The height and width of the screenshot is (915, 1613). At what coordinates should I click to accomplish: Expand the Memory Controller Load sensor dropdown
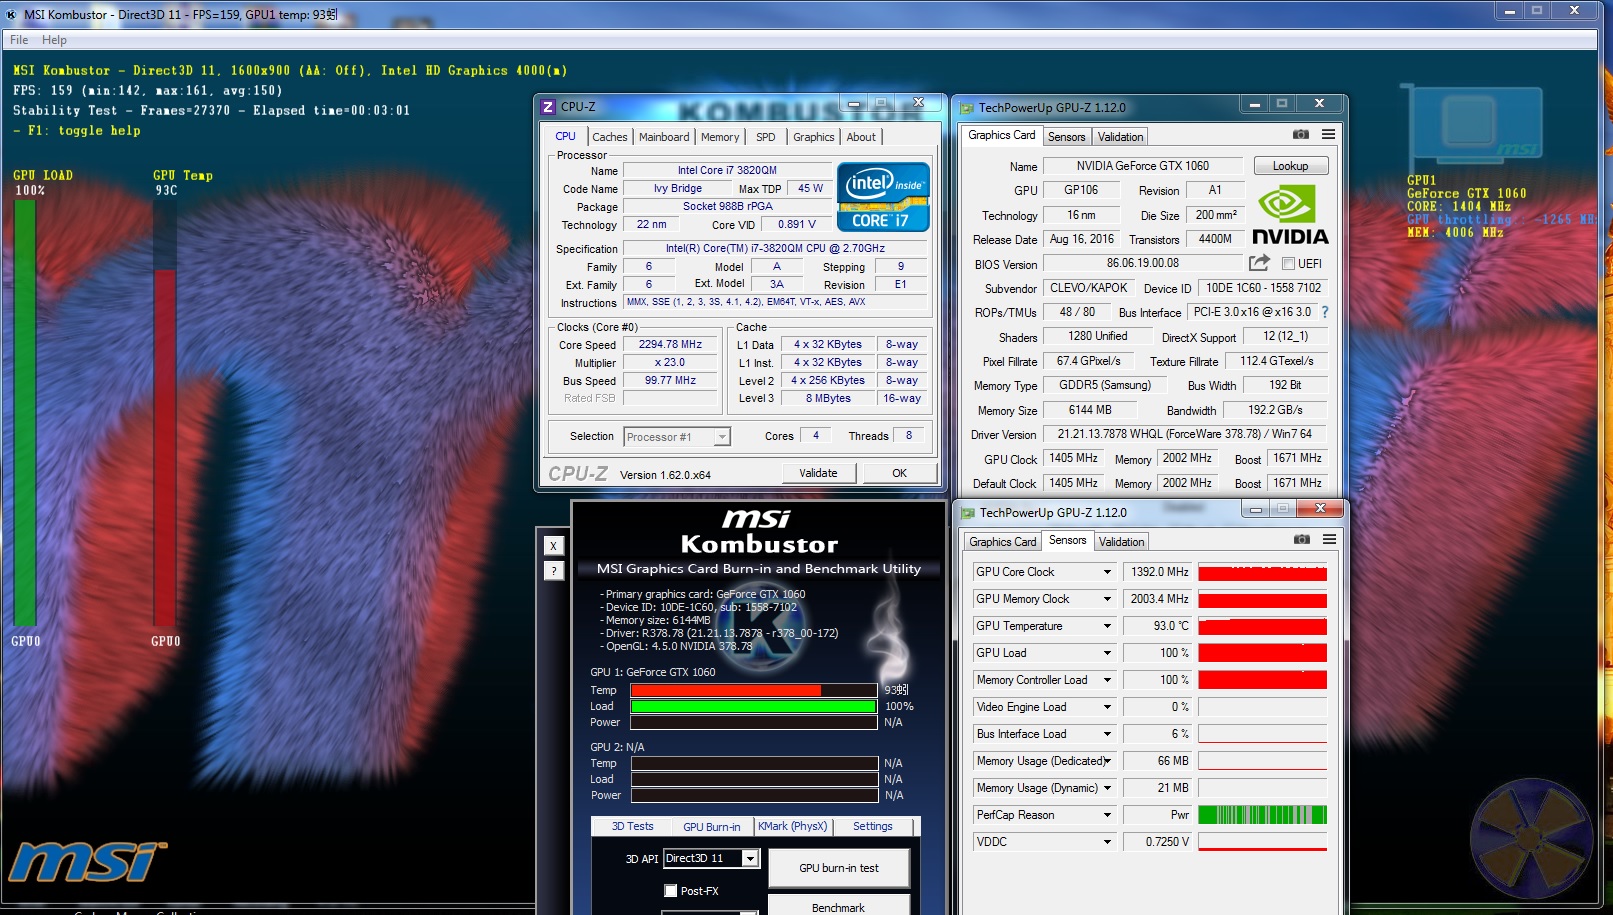pos(1107,680)
